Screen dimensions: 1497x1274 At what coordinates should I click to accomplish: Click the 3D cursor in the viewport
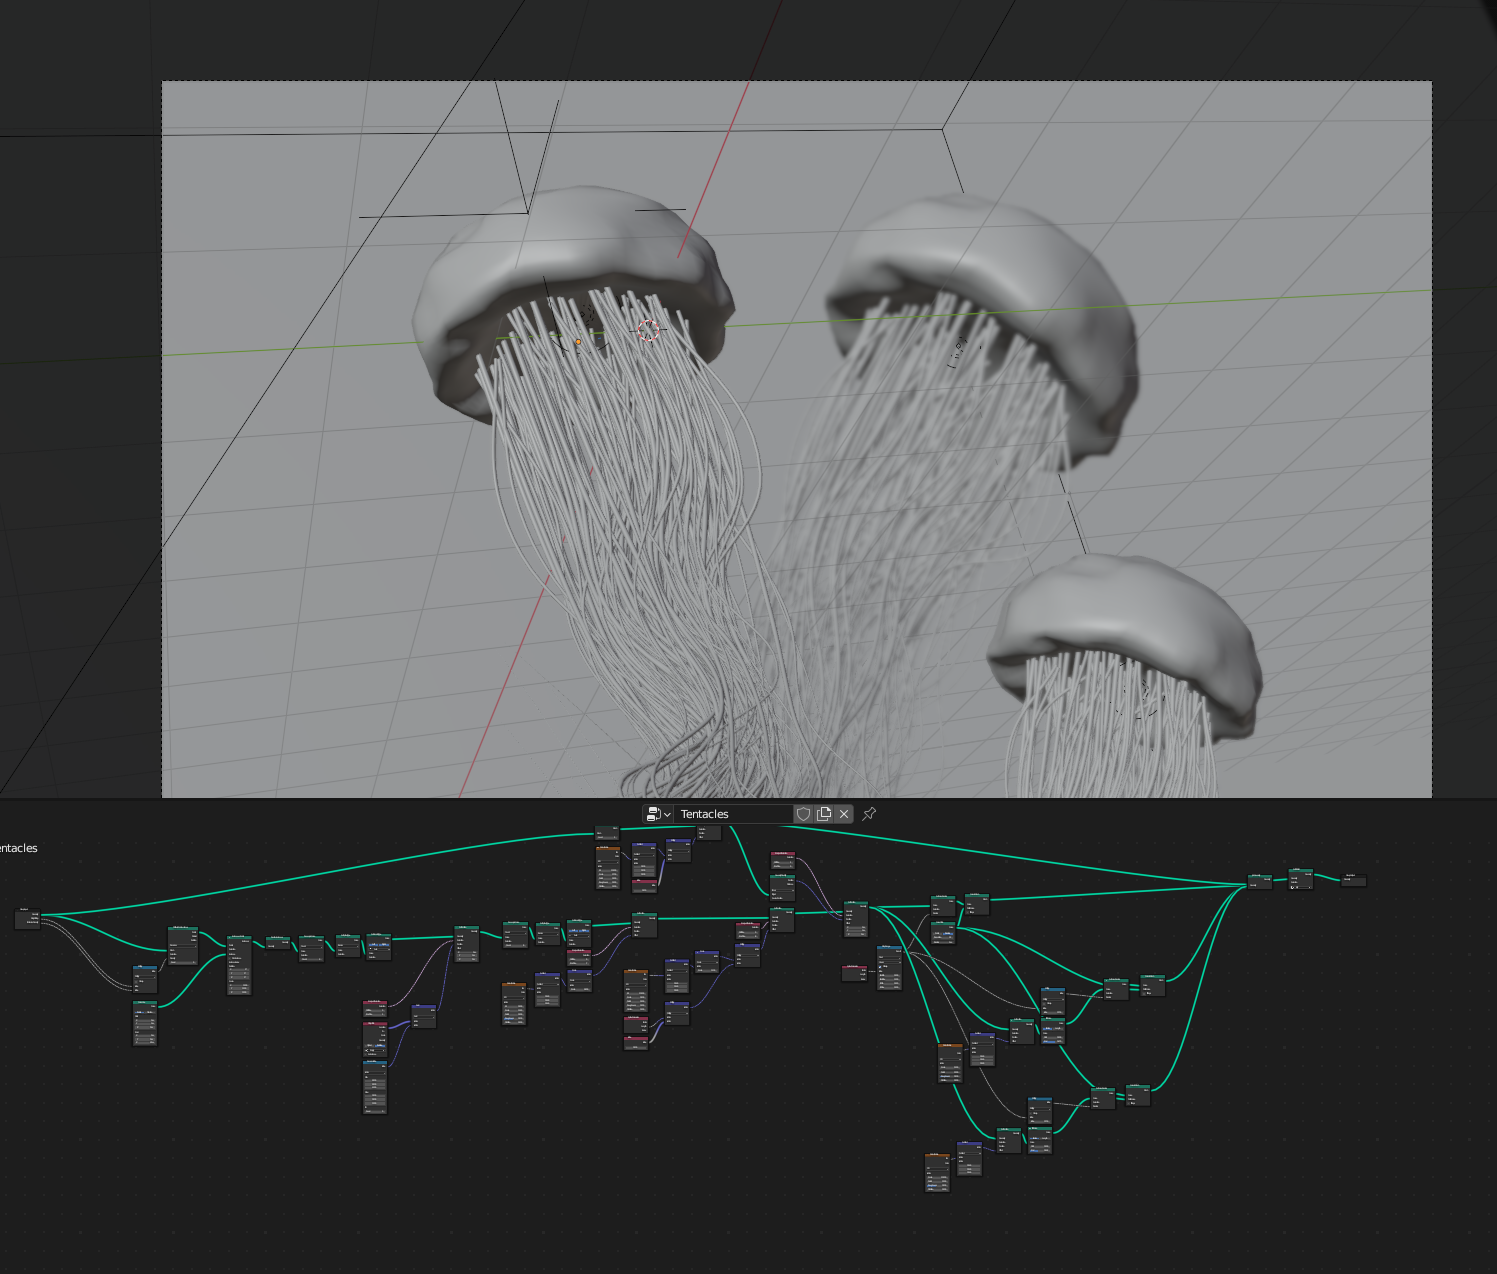pyautogui.click(x=648, y=331)
